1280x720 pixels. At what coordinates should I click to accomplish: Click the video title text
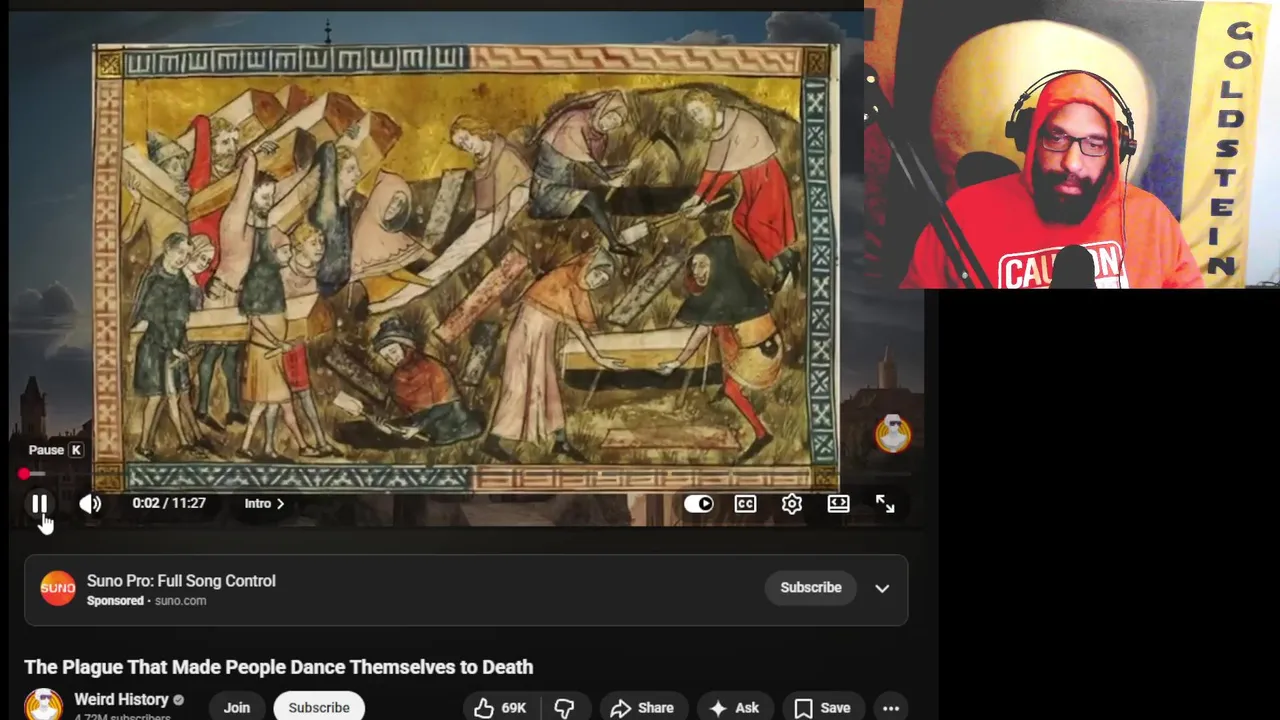point(278,667)
